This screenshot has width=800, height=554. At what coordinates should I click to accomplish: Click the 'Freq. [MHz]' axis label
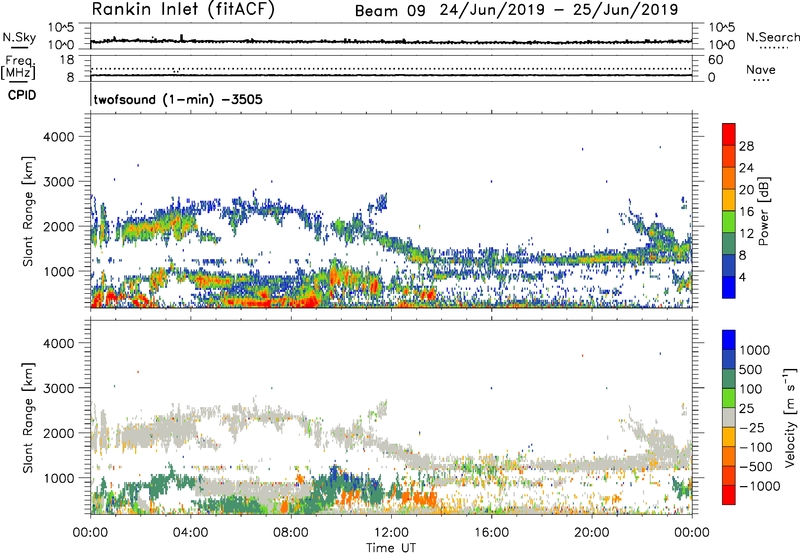coord(18,67)
